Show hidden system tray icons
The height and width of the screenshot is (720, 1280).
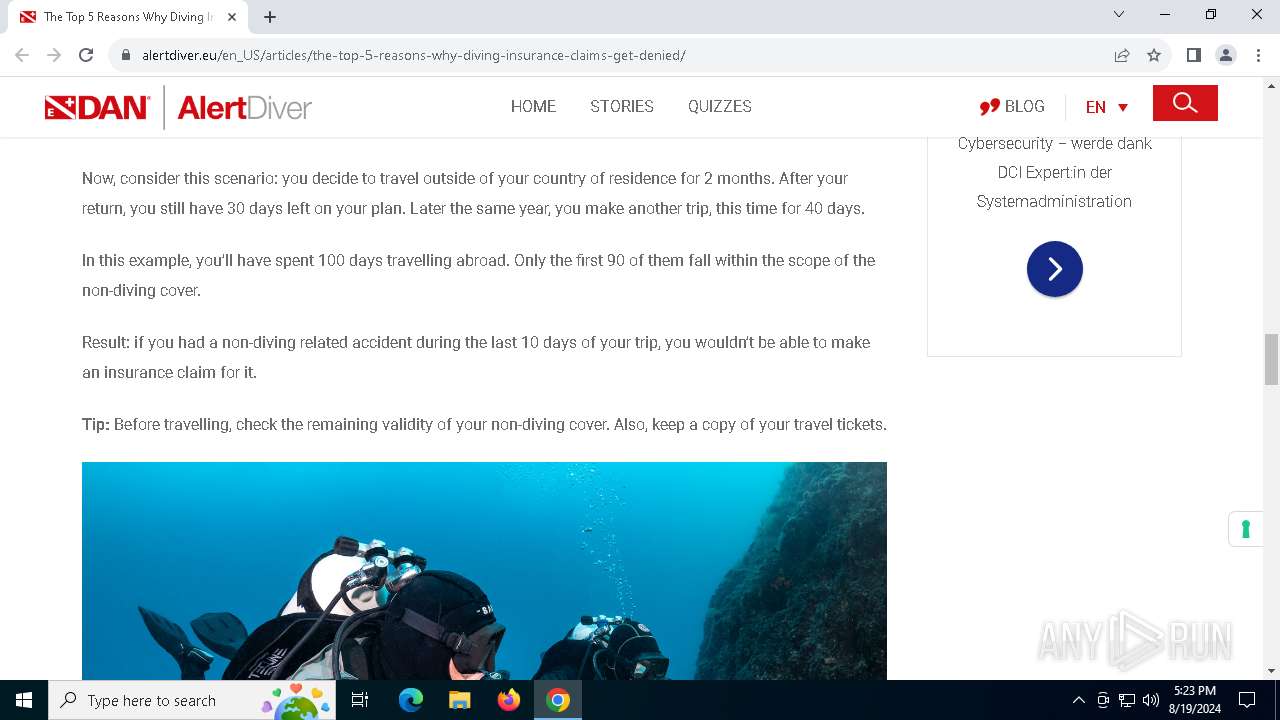click(1078, 700)
